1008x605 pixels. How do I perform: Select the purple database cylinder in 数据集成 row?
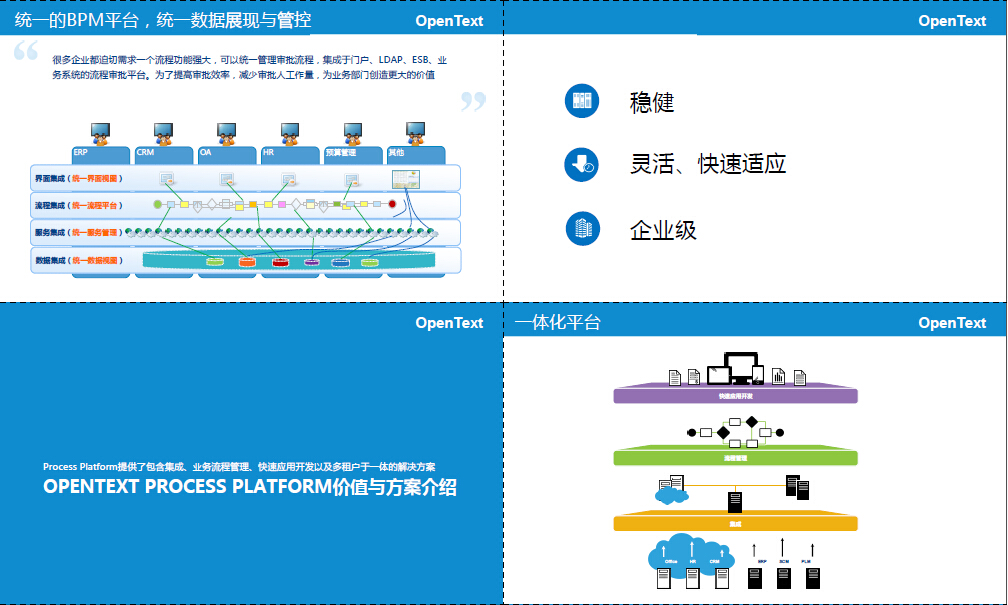coord(312,262)
